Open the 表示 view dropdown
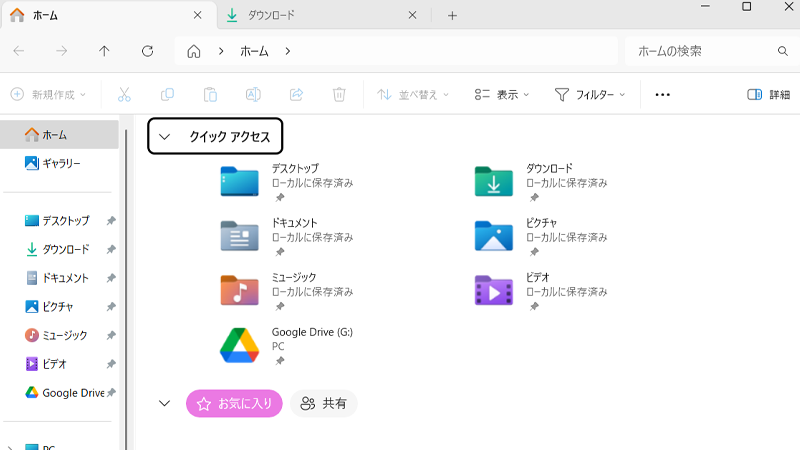The image size is (800, 450). pos(502,94)
